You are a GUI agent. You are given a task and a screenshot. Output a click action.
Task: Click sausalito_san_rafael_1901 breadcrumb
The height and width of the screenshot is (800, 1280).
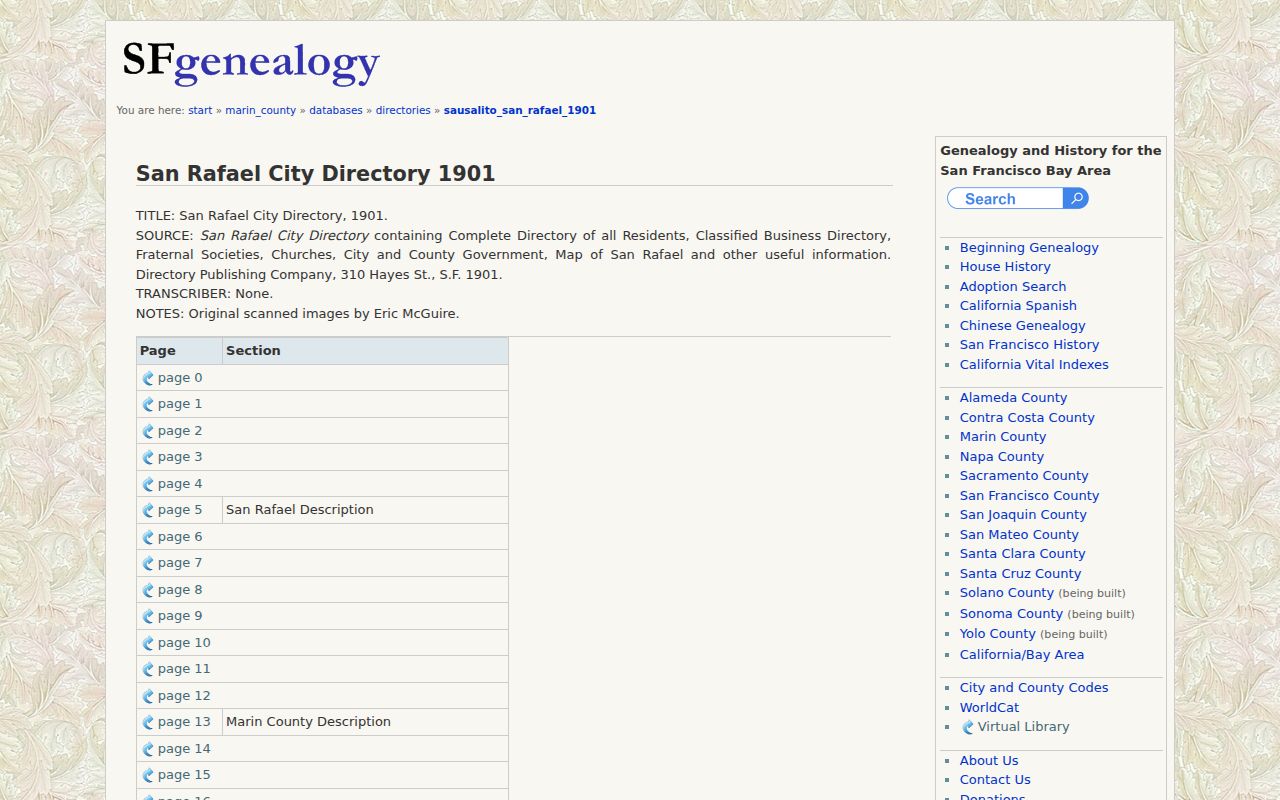click(x=520, y=111)
